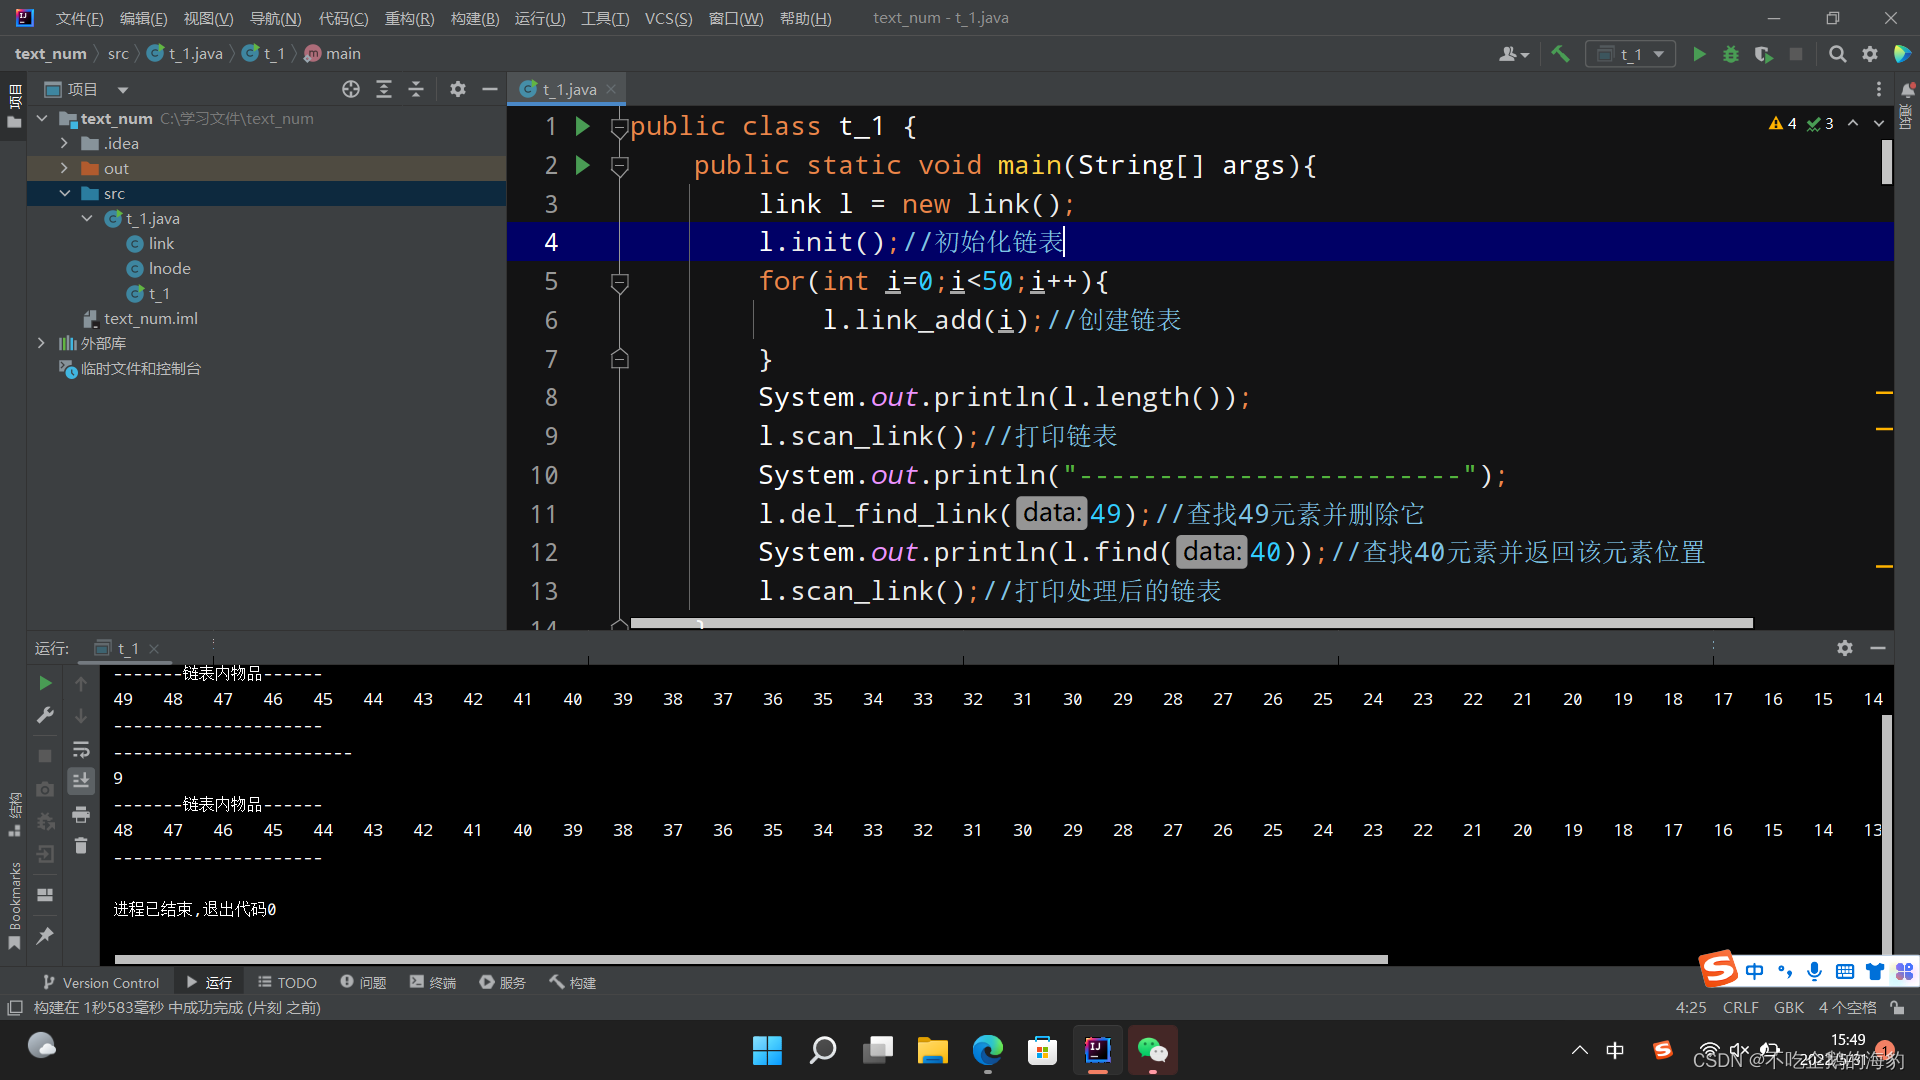Go to previous highlighted problem arrow
The height and width of the screenshot is (1080, 1920).
[x=1853, y=123]
